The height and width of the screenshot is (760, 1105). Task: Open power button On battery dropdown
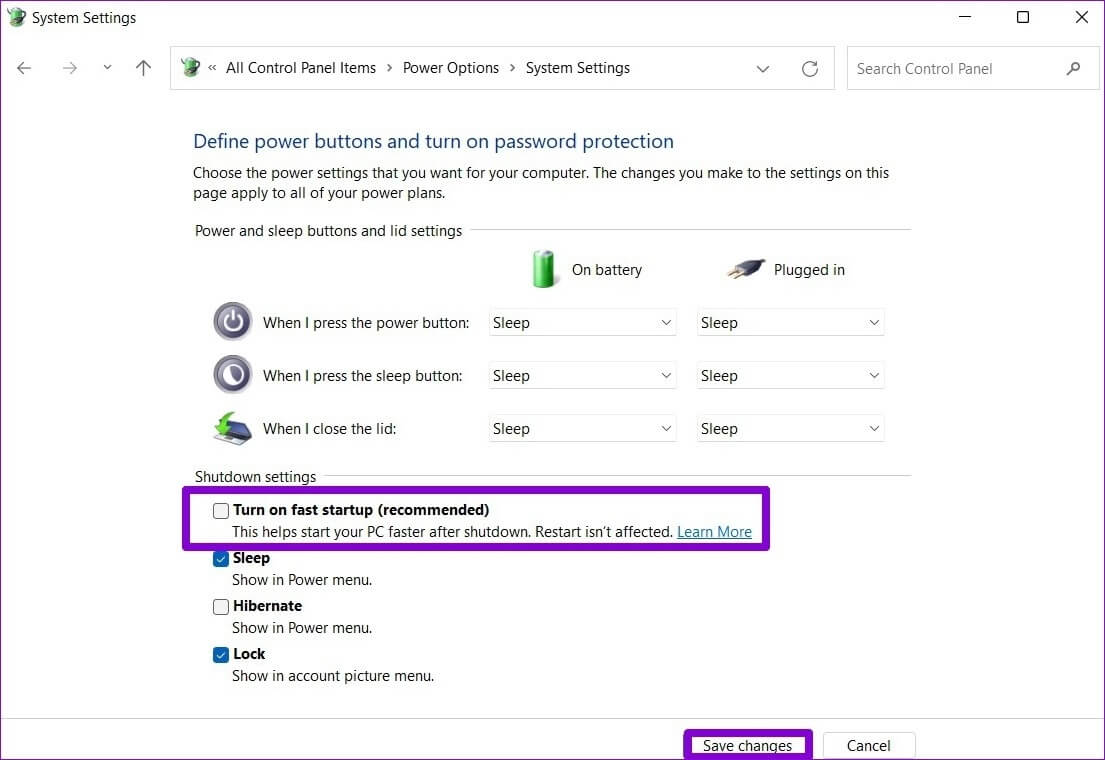pyautogui.click(x=582, y=323)
